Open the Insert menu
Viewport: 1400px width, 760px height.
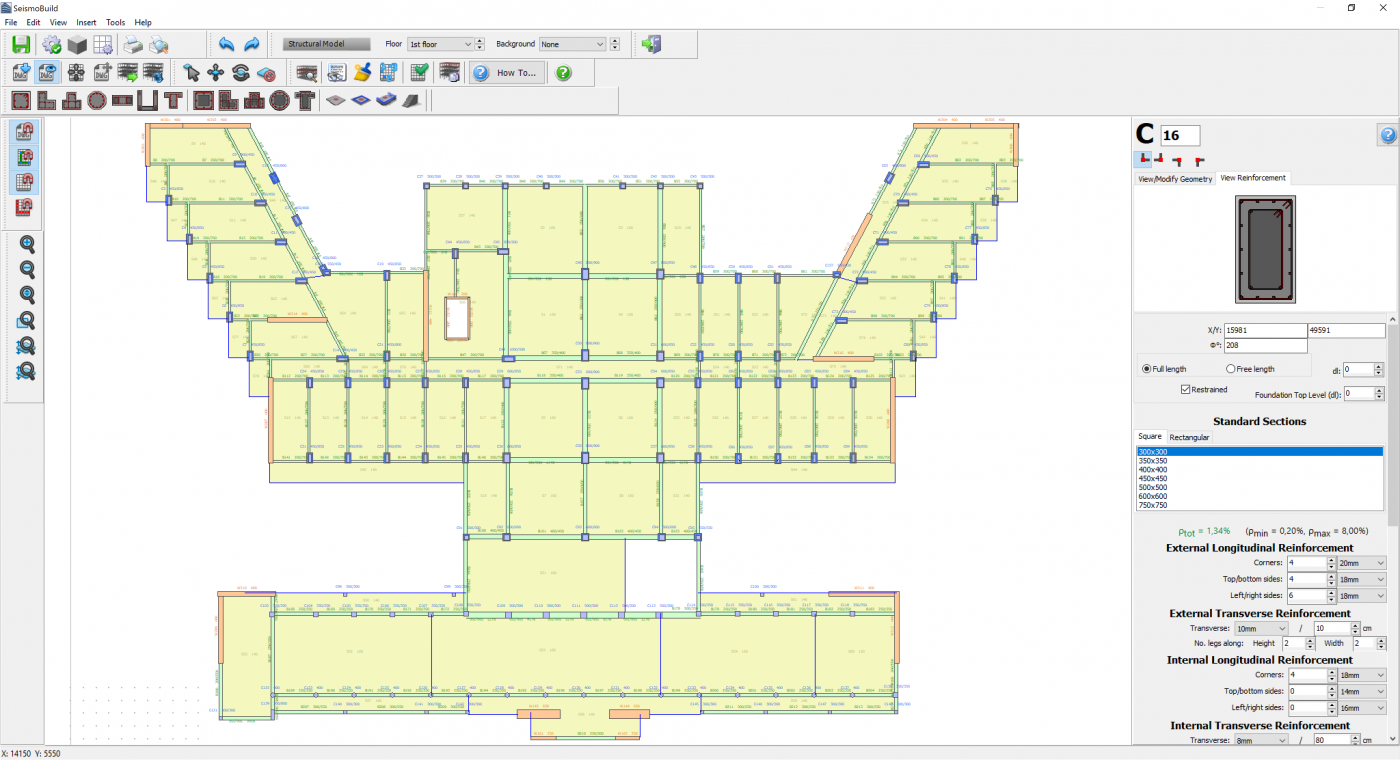86,22
